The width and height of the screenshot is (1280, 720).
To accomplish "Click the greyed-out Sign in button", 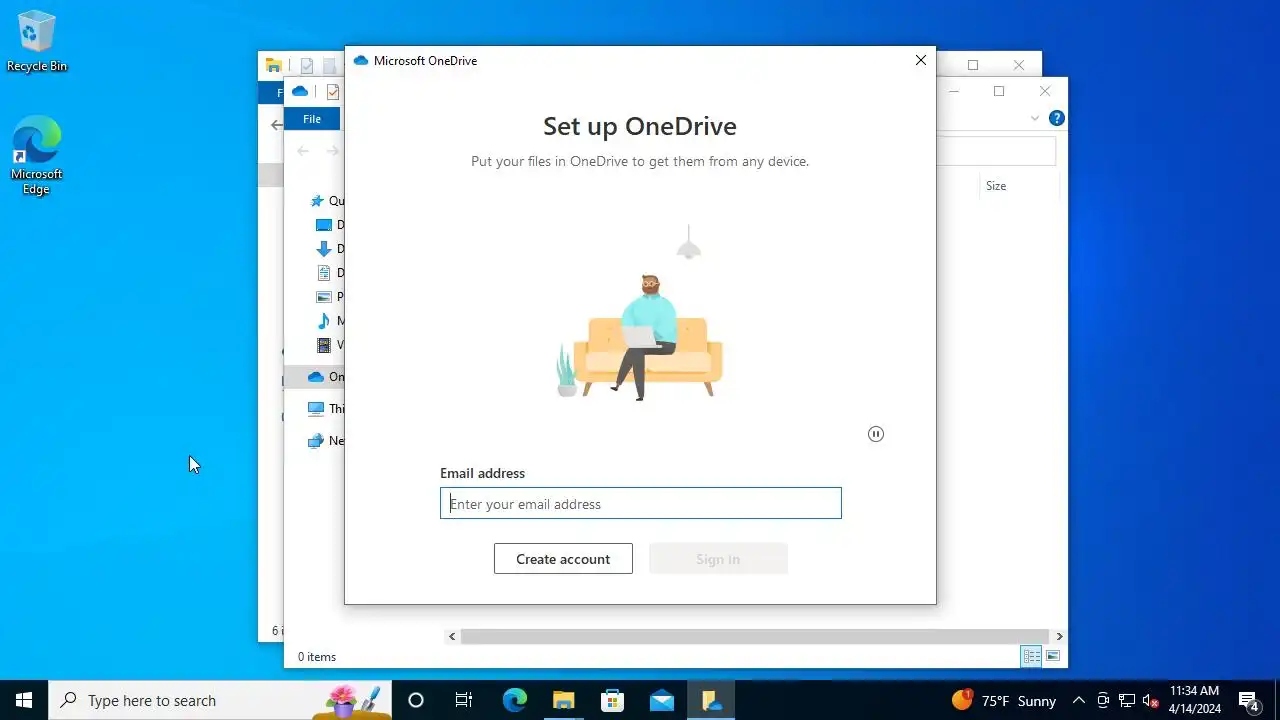I will coord(718,559).
